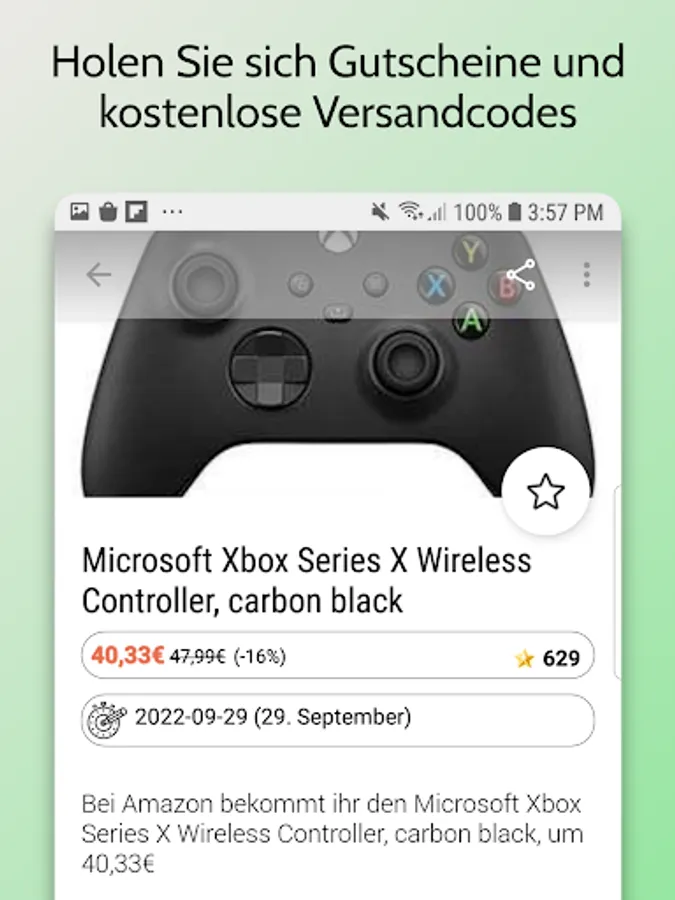
Task: Open the three-dot overflow menu
Action: (586, 275)
